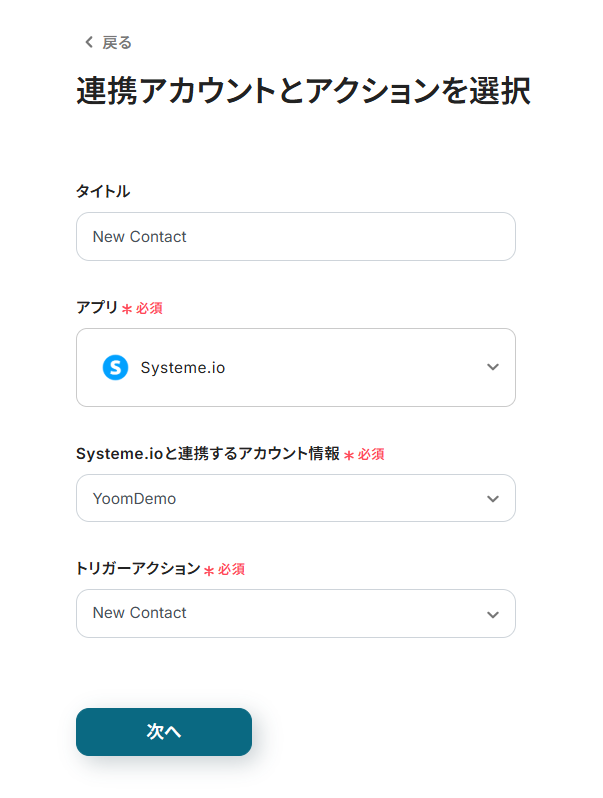Click the chevron in the trigger action selector
The height and width of the screenshot is (798, 603).
492,614
